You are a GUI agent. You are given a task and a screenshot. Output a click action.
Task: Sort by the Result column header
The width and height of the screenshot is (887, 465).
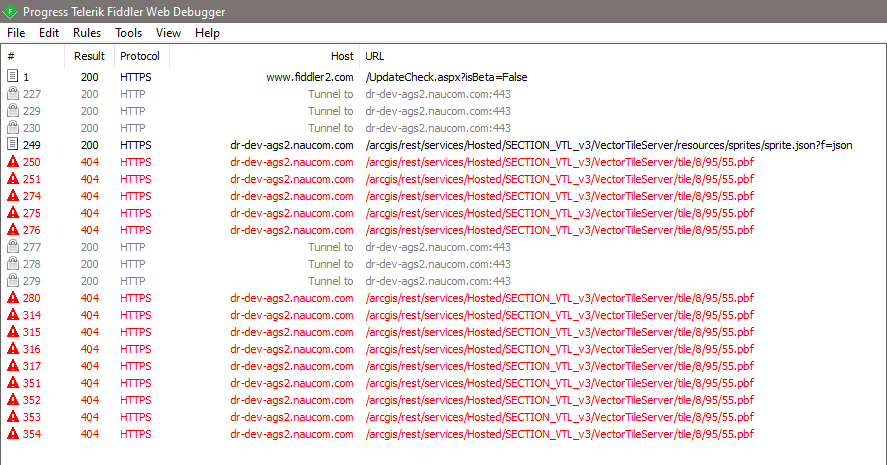[x=89, y=56]
